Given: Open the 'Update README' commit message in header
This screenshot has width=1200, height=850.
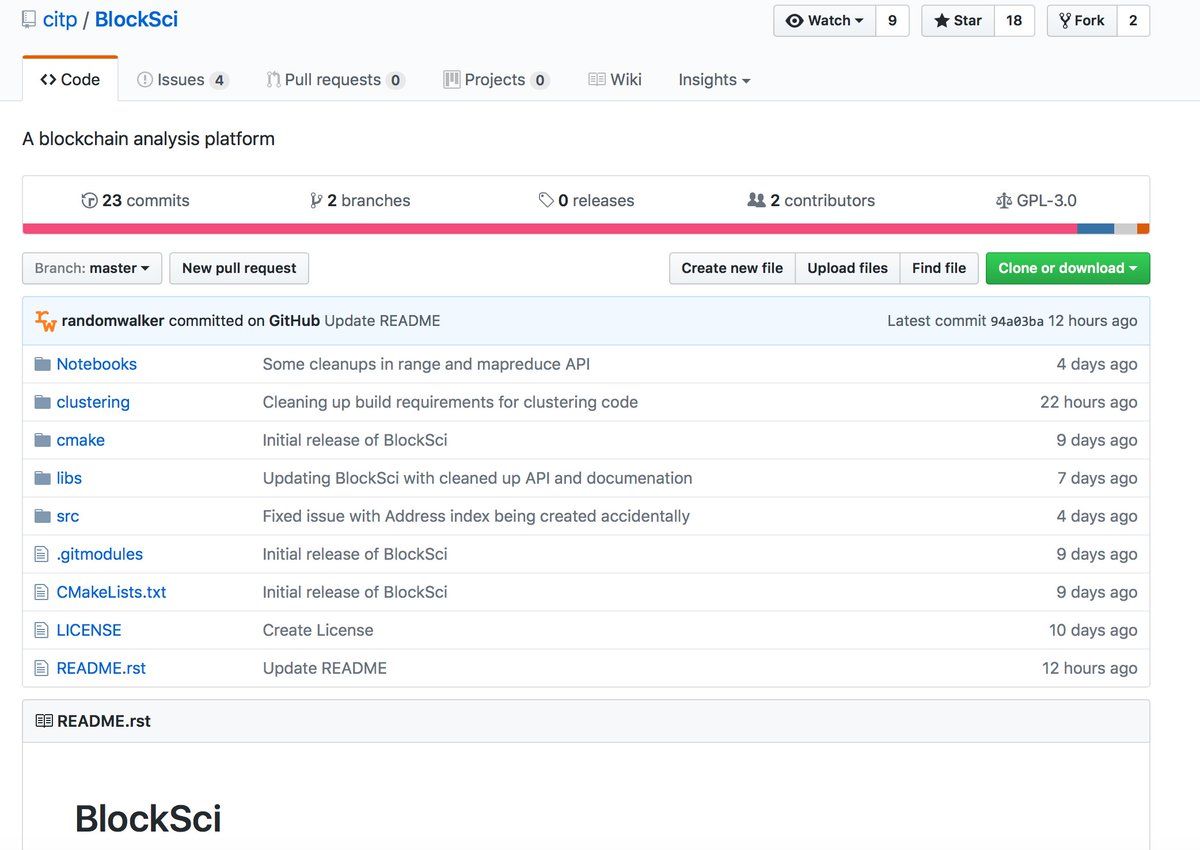Looking at the screenshot, I should pos(382,321).
